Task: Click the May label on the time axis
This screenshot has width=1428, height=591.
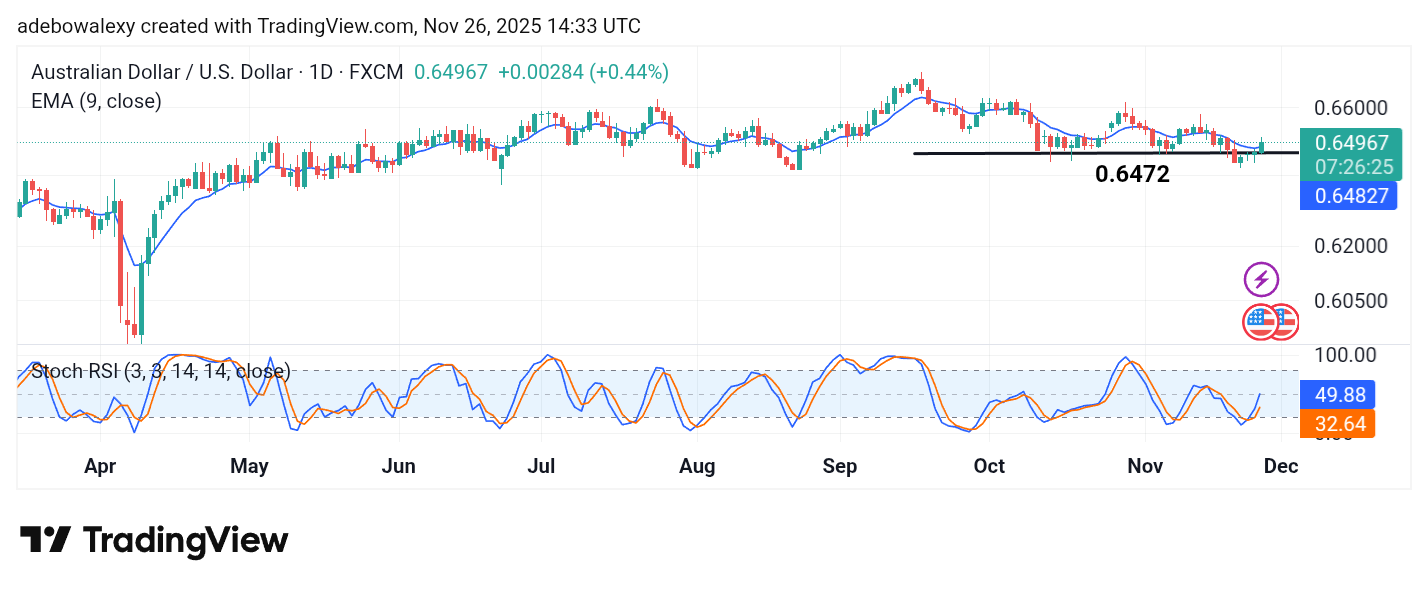Action: click(x=249, y=467)
